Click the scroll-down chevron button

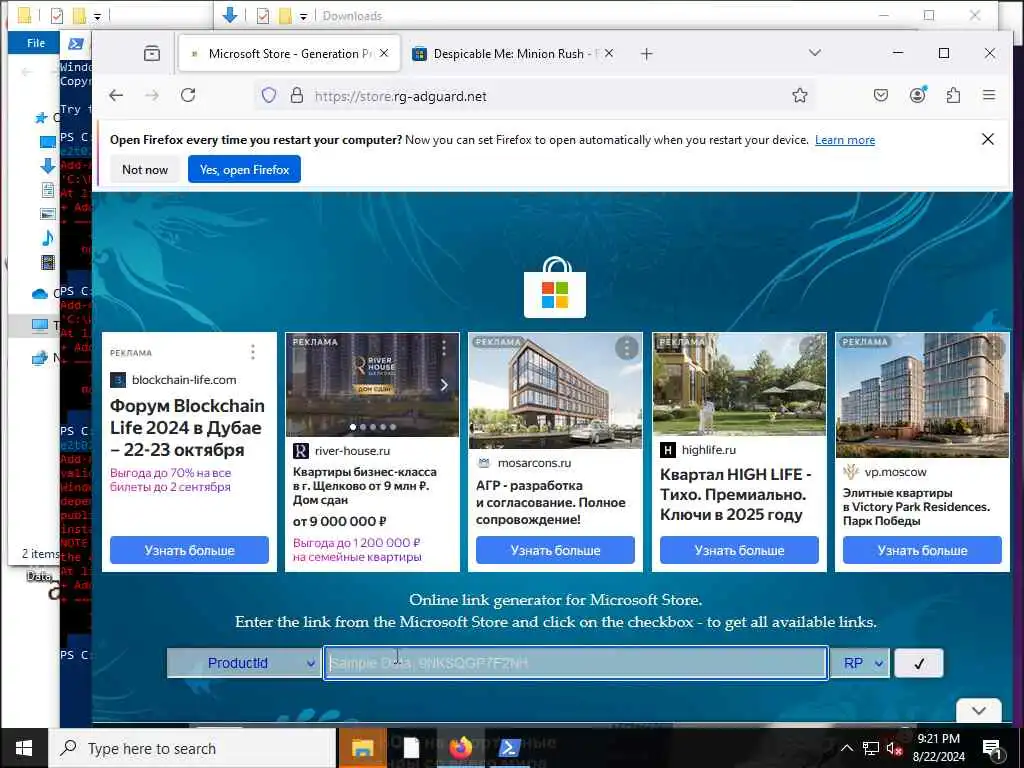click(978, 711)
